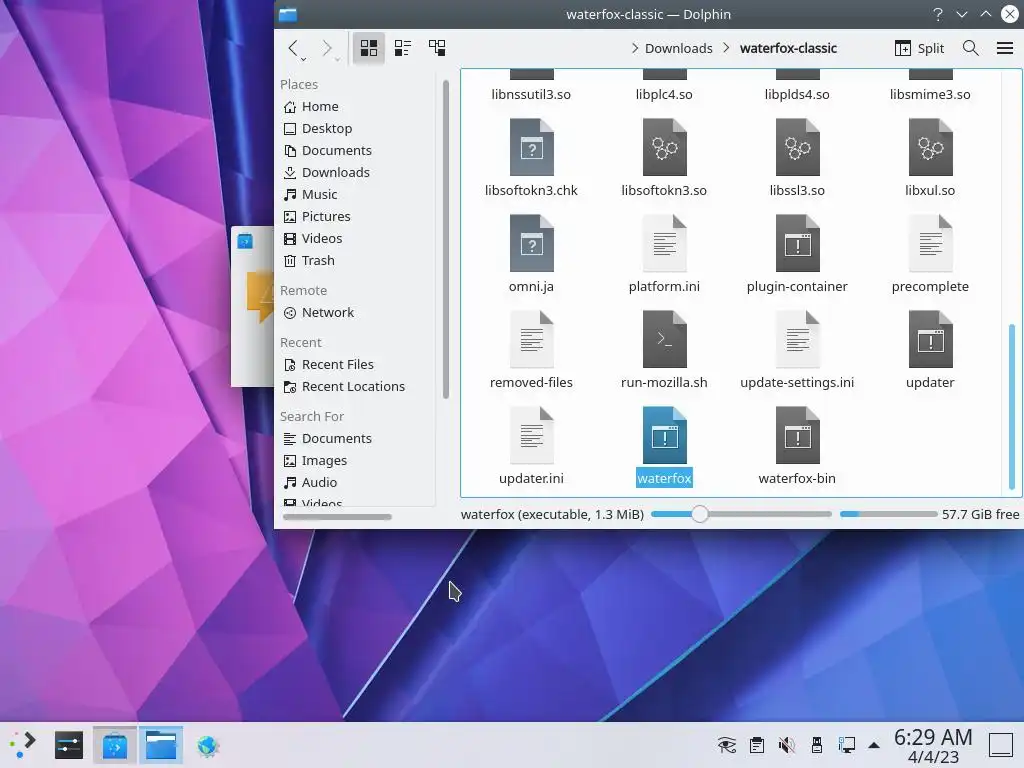Switch to Details tree view mode
This screenshot has width=1024, height=768.
(437, 48)
